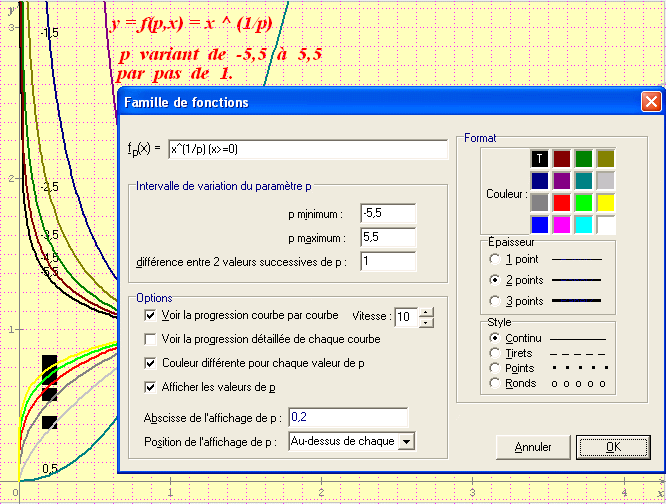Choose the navy blue color swatch
The image size is (666, 504).
click(x=540, y=181)
